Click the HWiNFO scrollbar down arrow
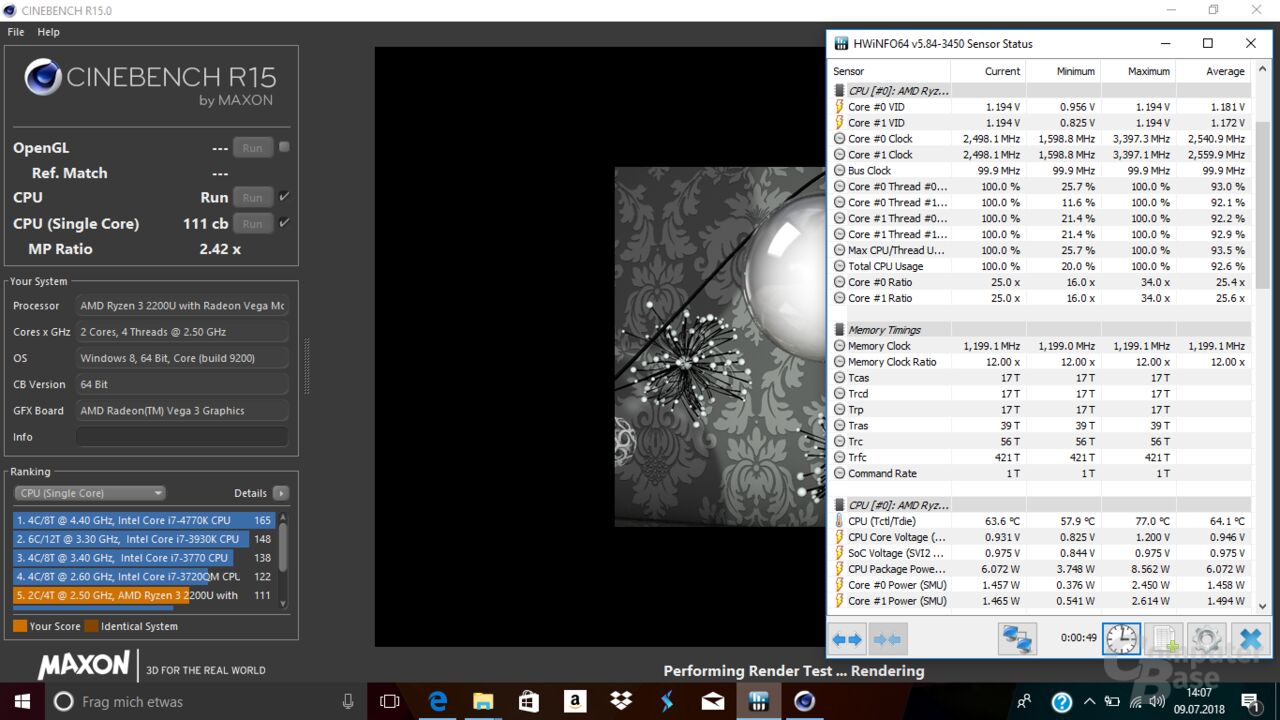The image size is (1280, 720). tap(1262, 606)
